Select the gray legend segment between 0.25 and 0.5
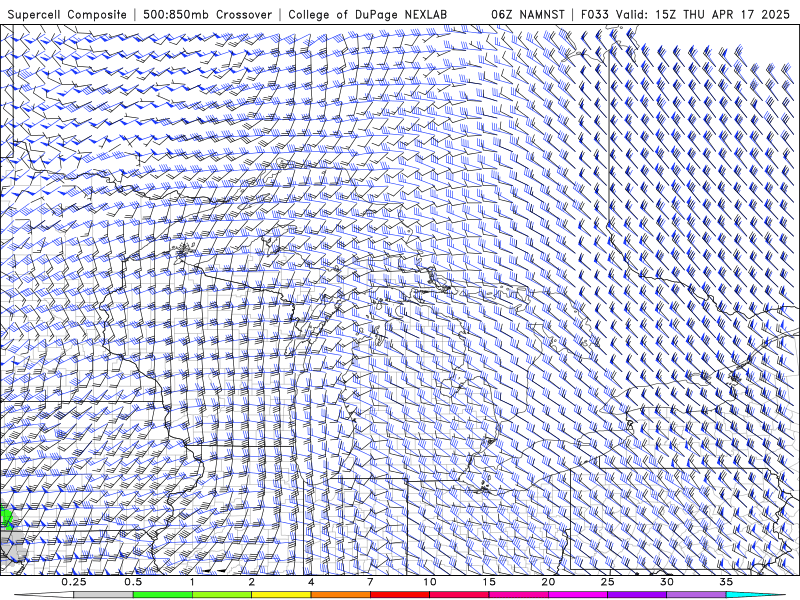 click(104, 595)
